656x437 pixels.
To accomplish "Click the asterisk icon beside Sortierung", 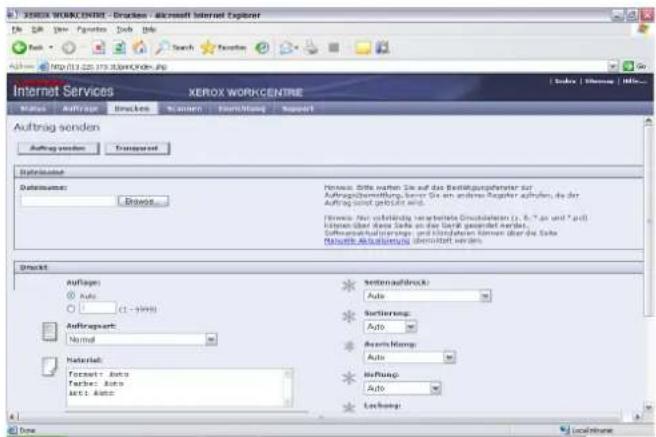I will (x=348, y=316).
